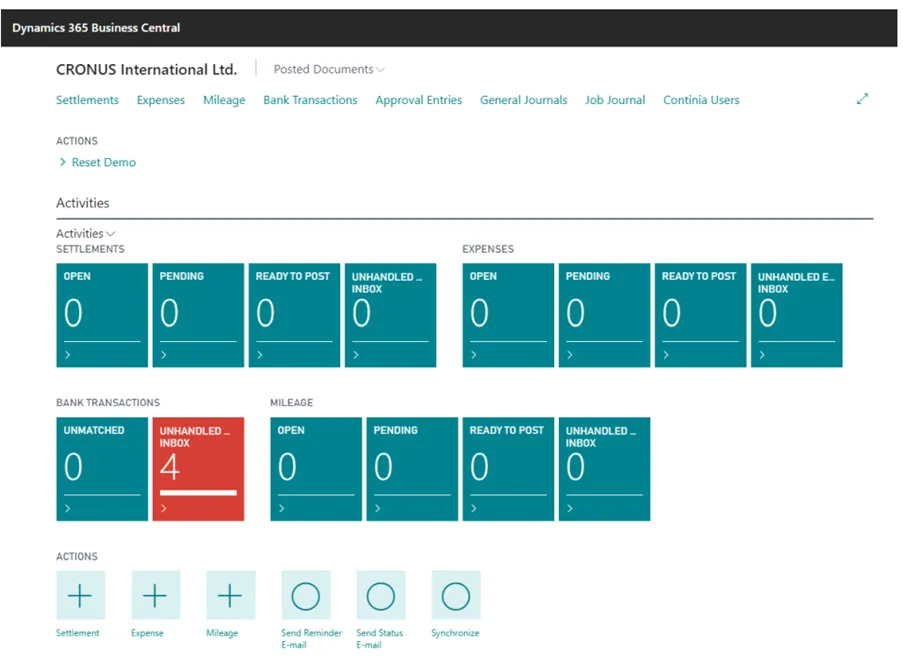The width and height of the screenshot is (903, 658).
Task: Click the Synchronize circle icon
Action: point(456,595)
